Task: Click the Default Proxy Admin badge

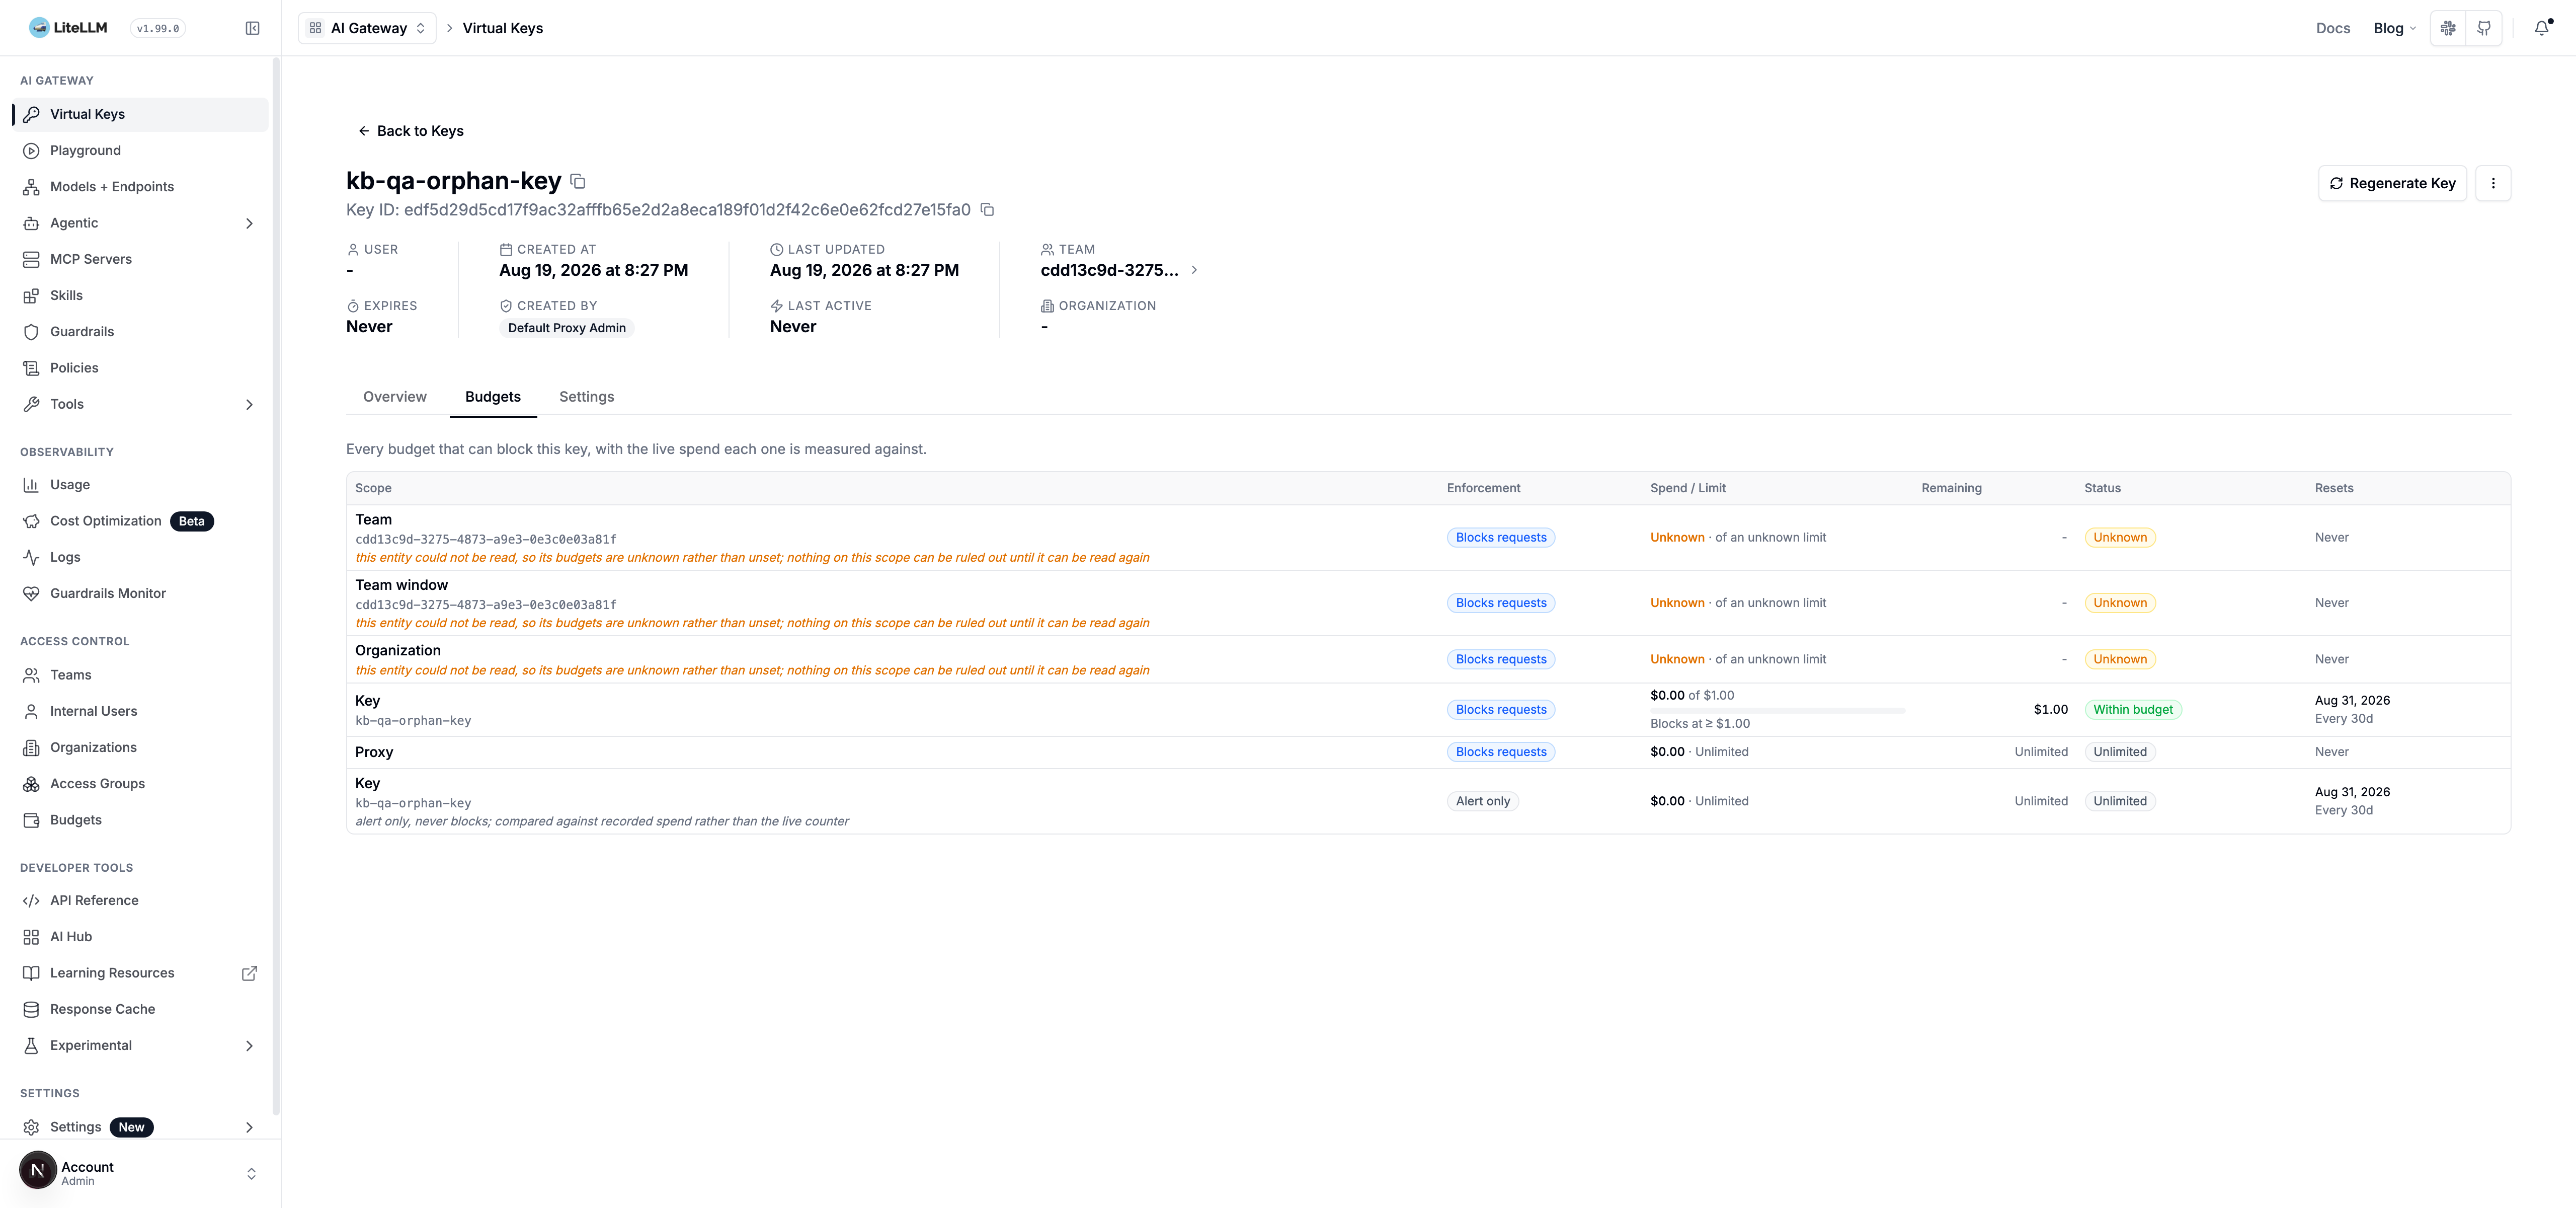Action: pyautogui.click(x=567, y=328)
